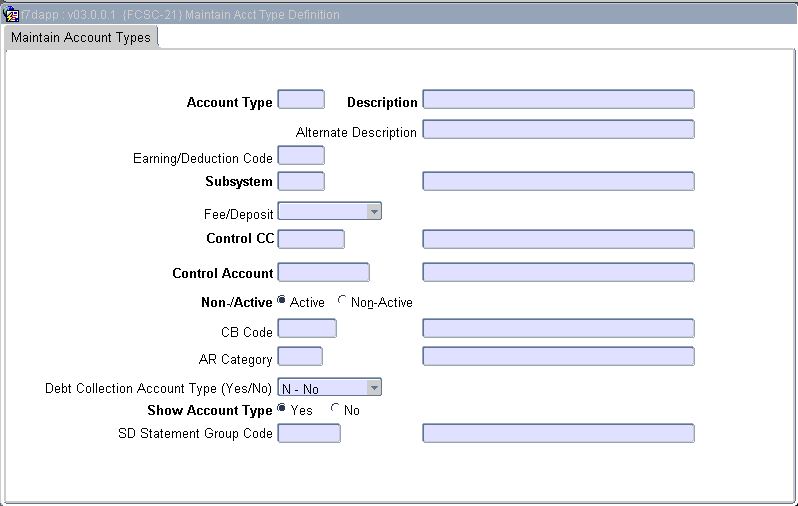798x506 pixels.
Task: Expand the Debt Collection Account Type dropdown
Action: click(x=373, y=388)
